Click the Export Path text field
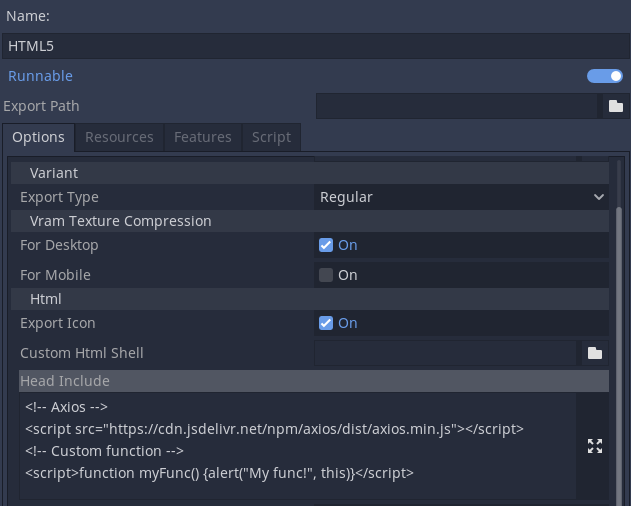 point(456,106)
